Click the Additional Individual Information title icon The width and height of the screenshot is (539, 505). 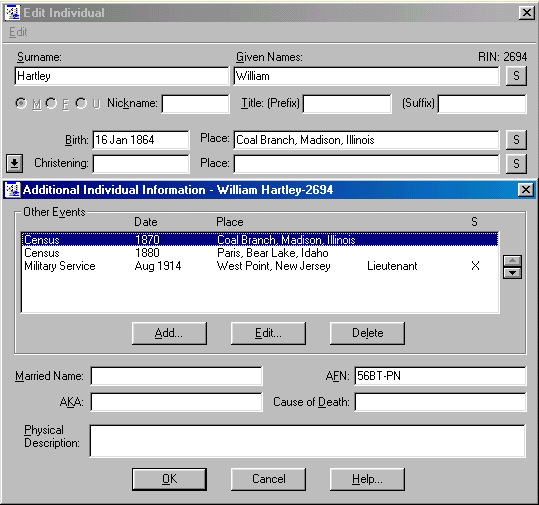13,190
